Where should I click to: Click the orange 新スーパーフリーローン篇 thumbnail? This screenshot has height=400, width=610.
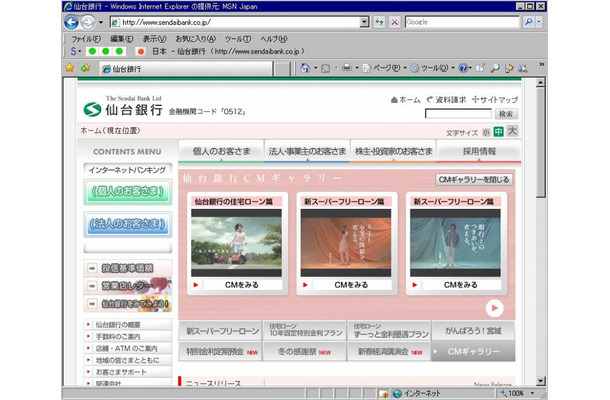click(x=346, y=243)
